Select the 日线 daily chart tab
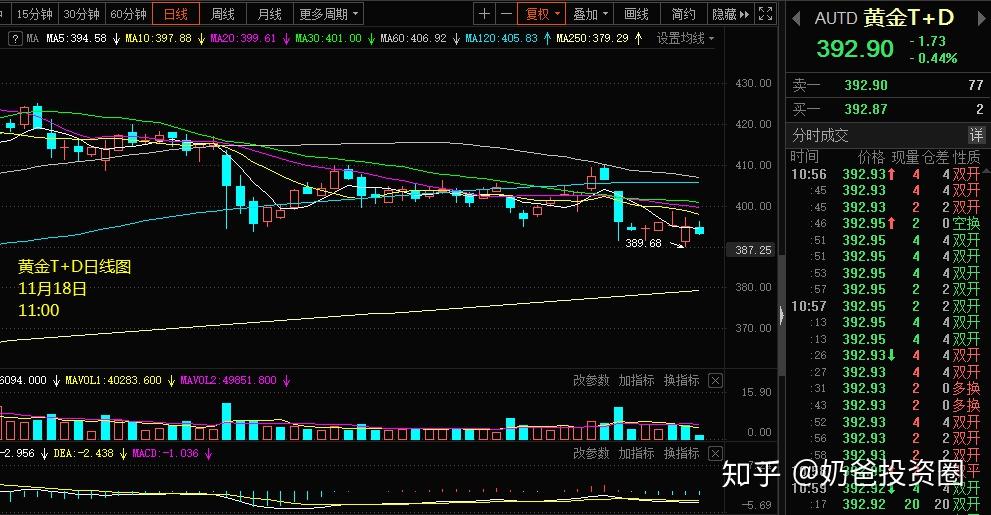991x515 pixels. click(176, 14)
